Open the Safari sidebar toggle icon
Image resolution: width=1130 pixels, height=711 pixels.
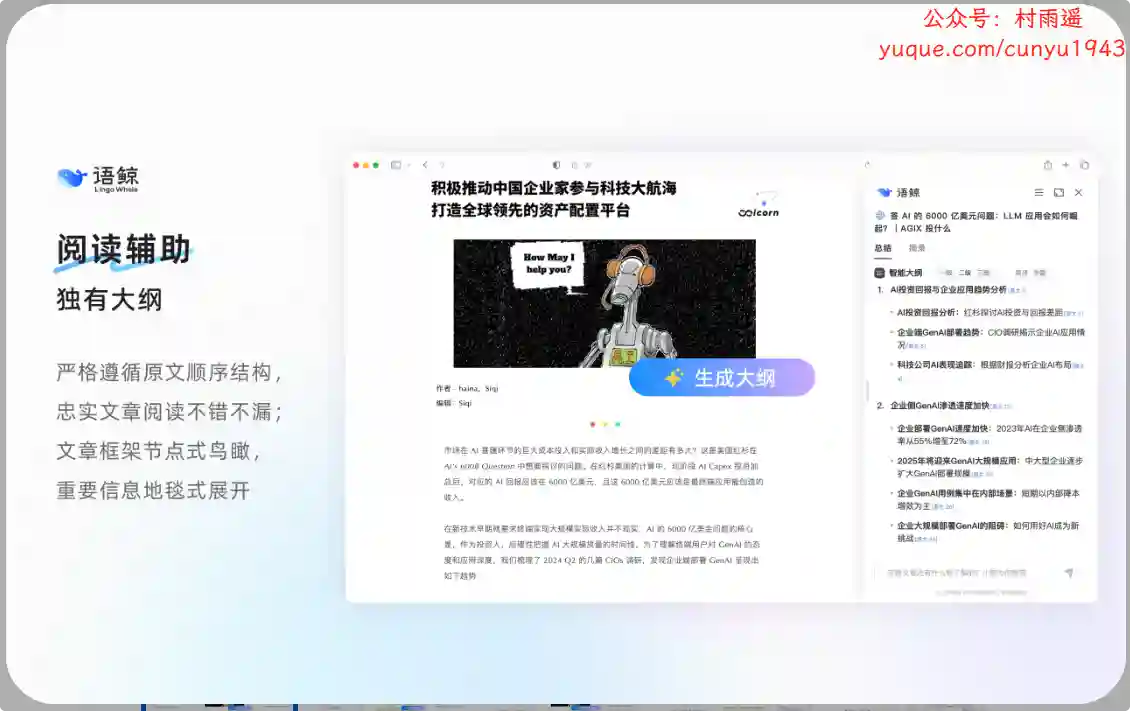(396, 165)
